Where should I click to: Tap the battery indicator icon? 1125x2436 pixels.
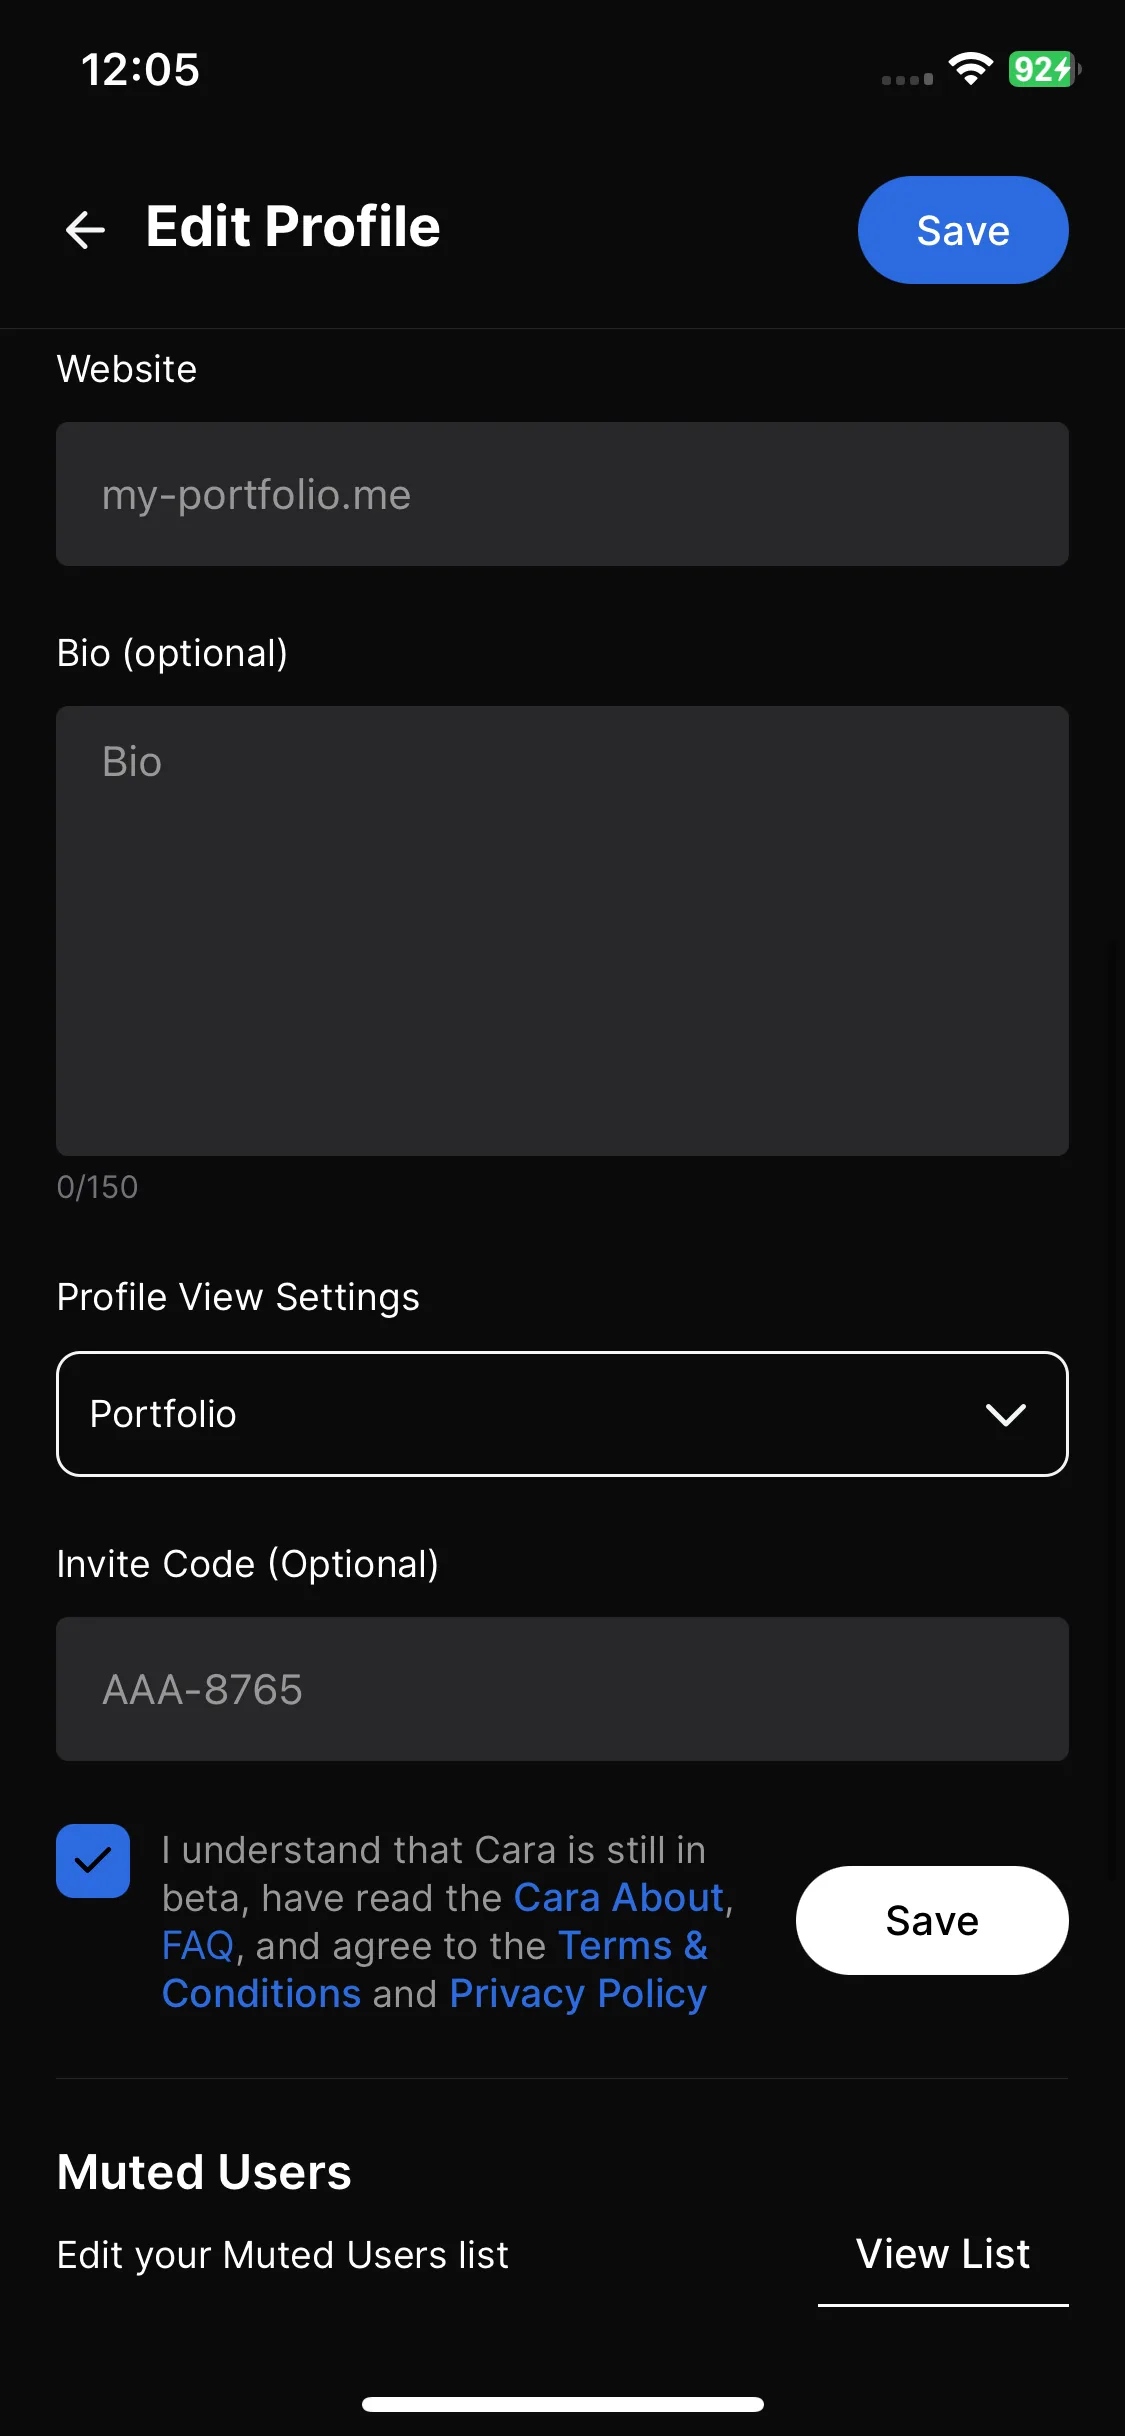[1044, 69]
